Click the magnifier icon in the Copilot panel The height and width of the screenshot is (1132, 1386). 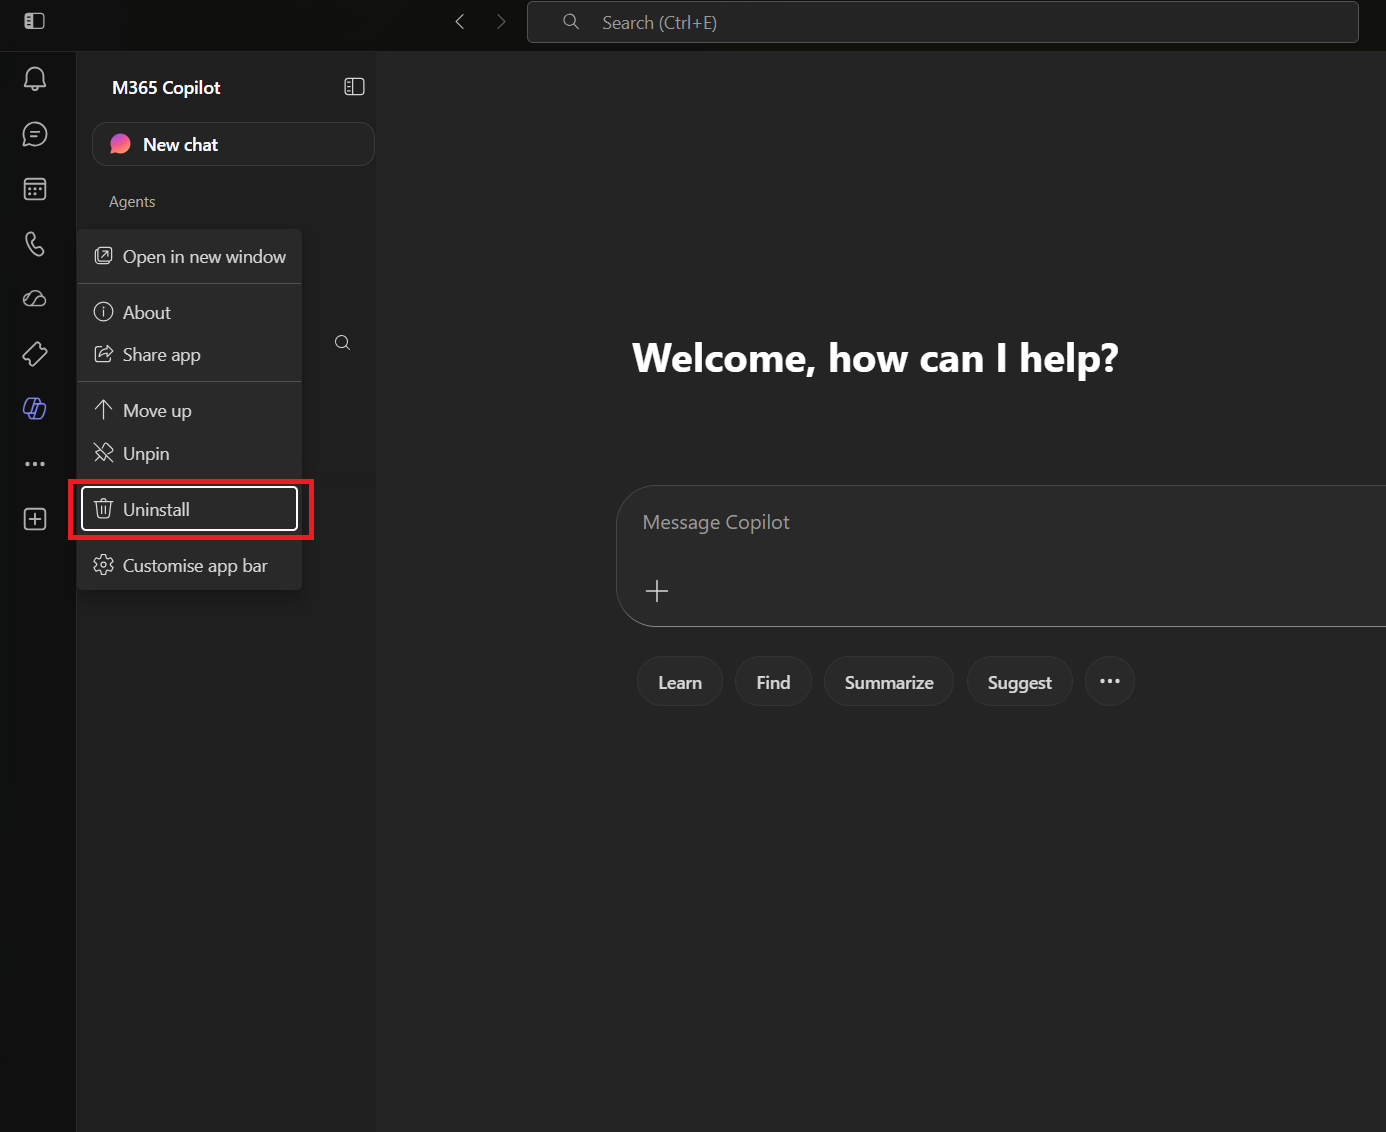tap(342, 342)
